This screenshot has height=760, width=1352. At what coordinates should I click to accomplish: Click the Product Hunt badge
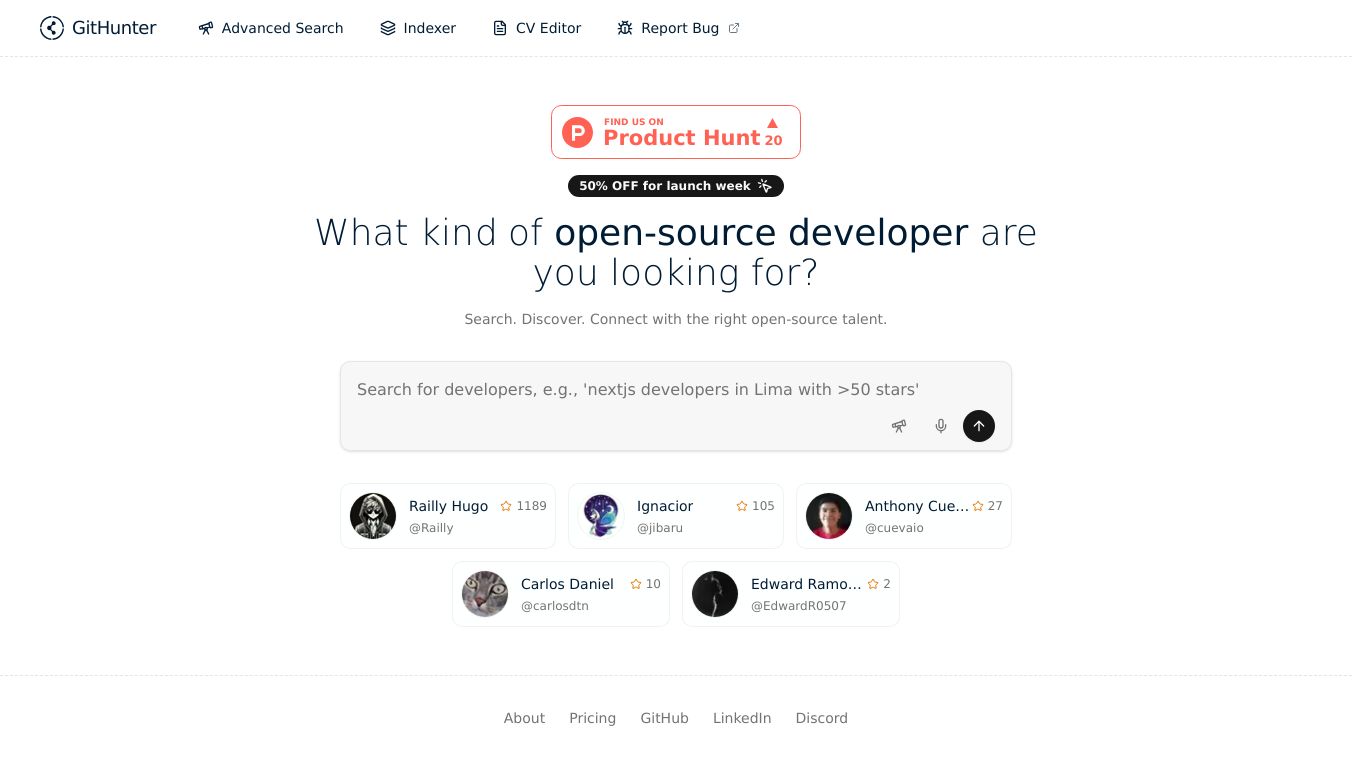[676, 132]
